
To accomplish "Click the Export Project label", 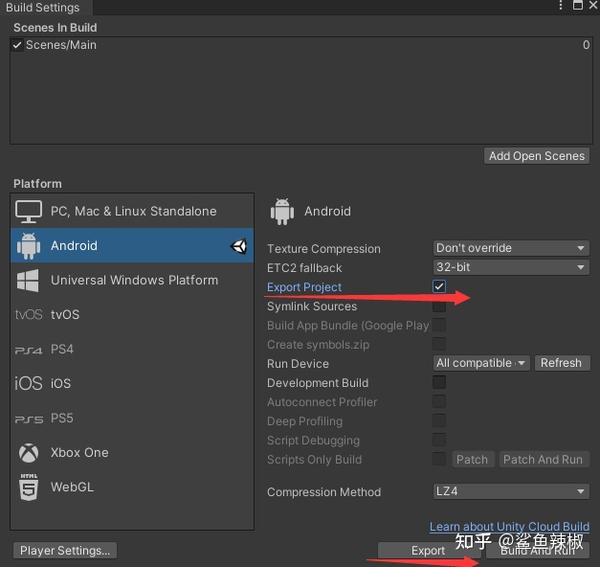I will point(304,287).
